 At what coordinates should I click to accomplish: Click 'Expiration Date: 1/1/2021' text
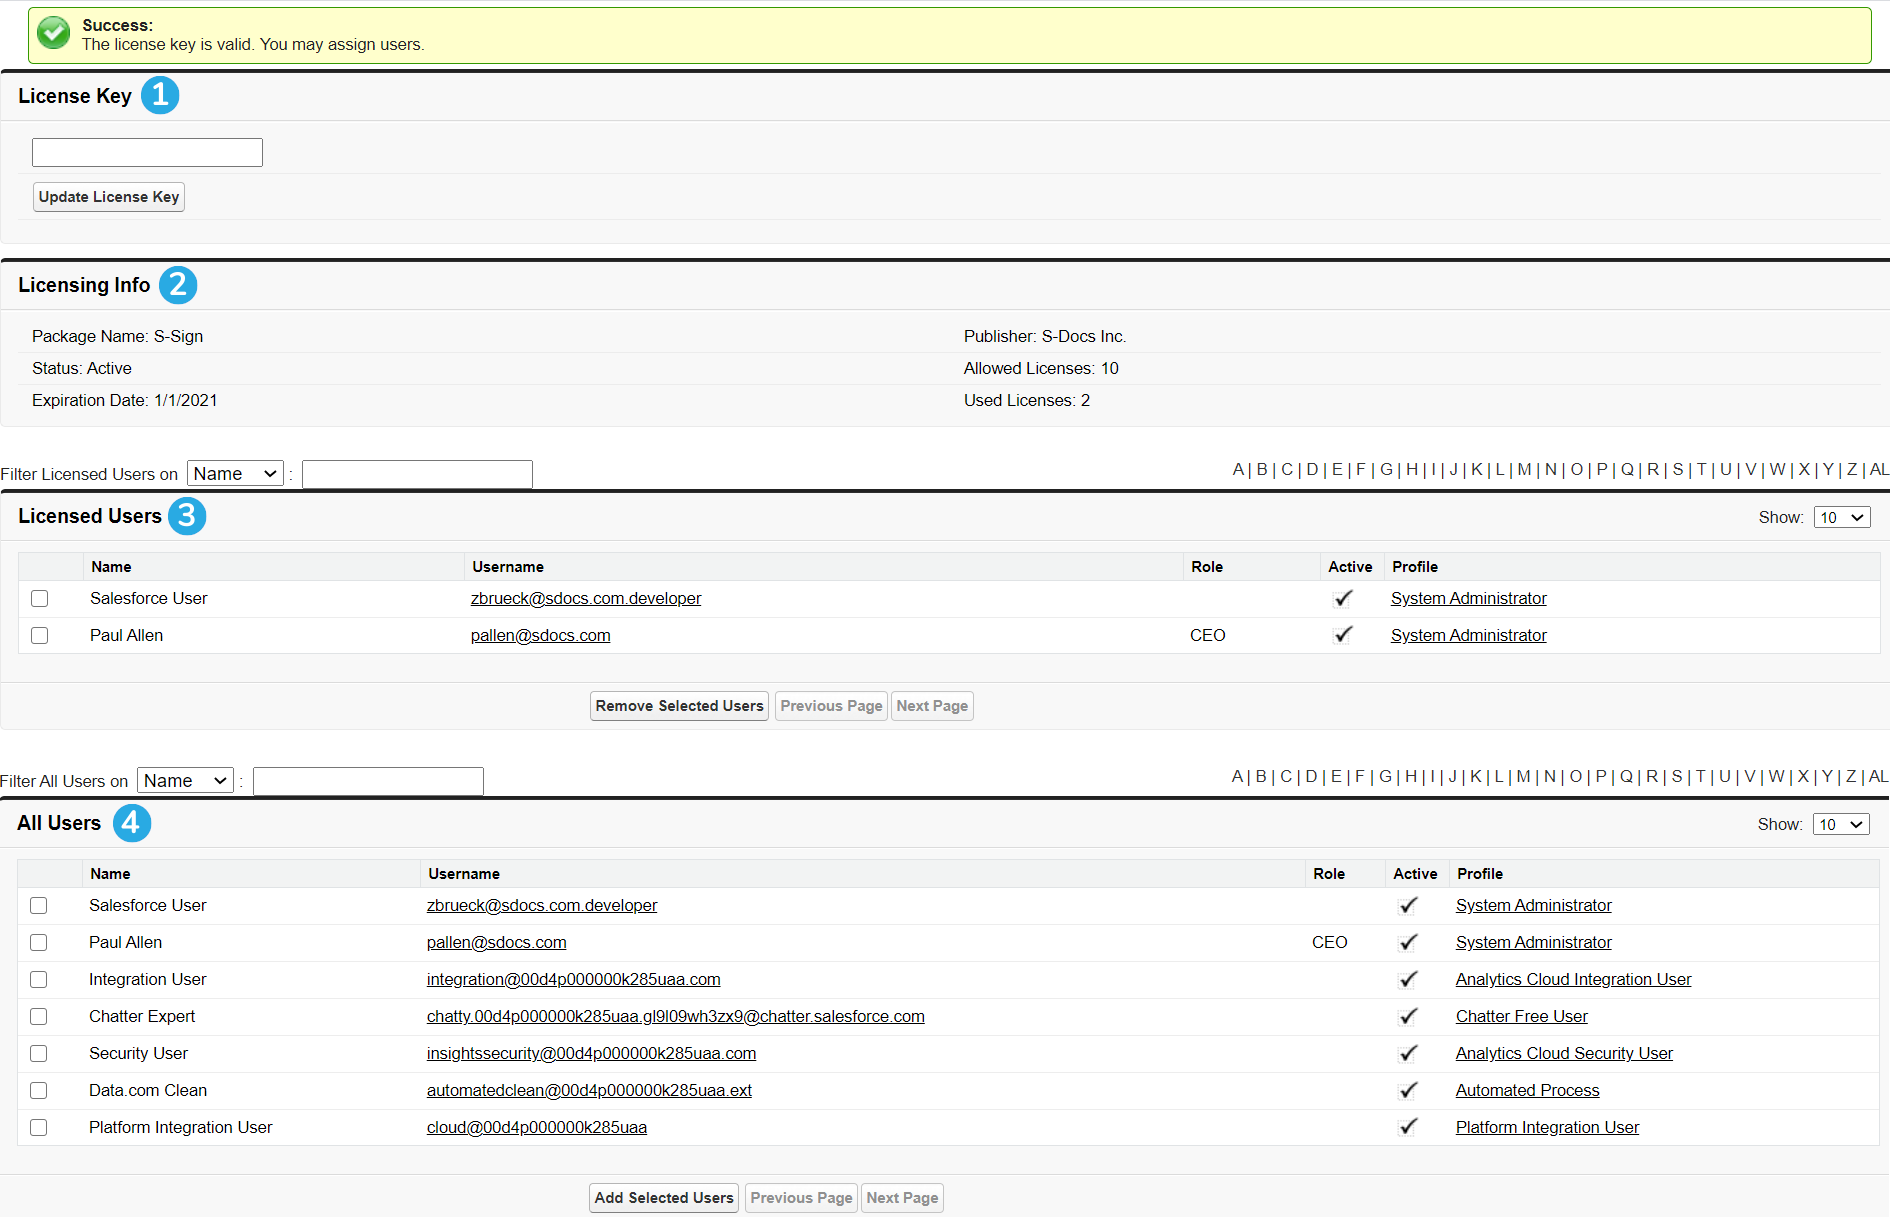tap(125, 400)
